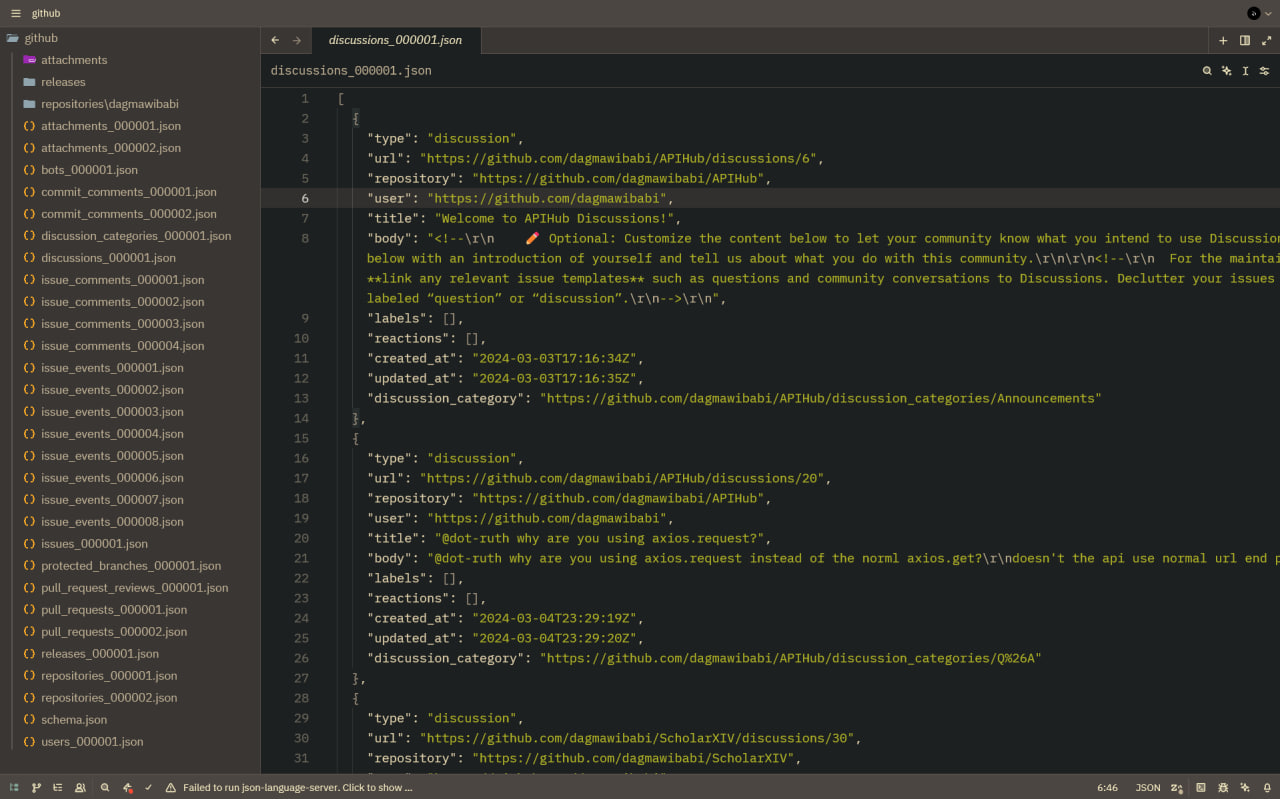This screenshot has height=799, width=1280.
Task: Click the json-language-server failure message
Action: [x=297, y=788]
